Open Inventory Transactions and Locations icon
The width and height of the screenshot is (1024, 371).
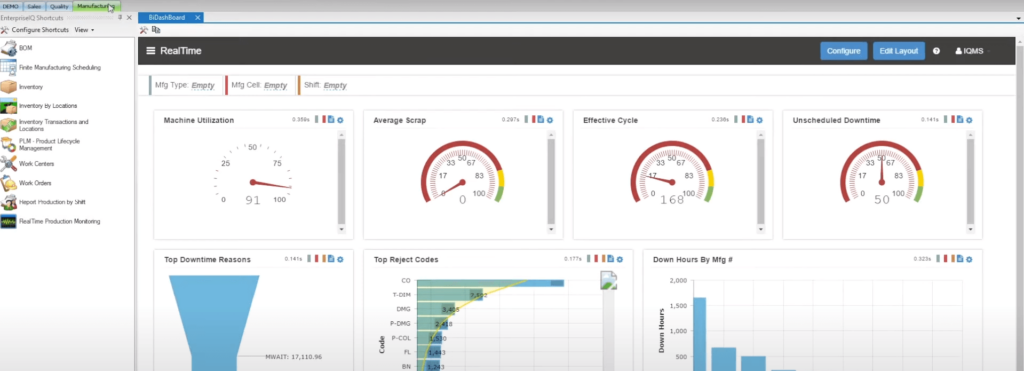click(8, 125)
